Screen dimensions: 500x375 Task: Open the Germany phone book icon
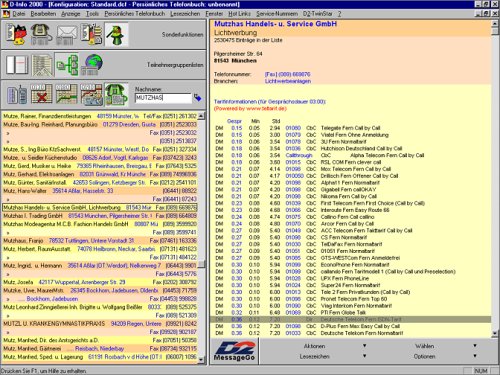(x=16, y=34)
